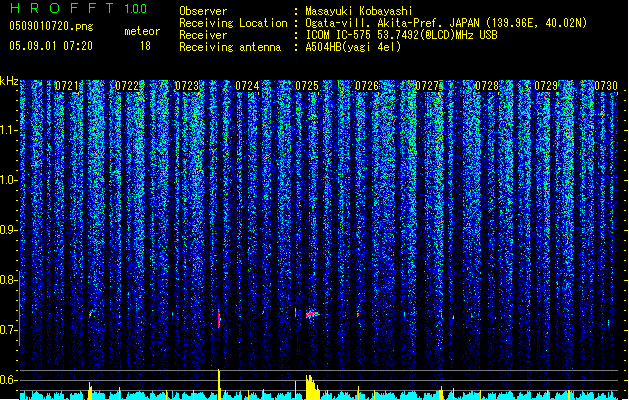Click the kHz axis unit label
This screenshot has width=629, height=400.
(x=9, y=81)
